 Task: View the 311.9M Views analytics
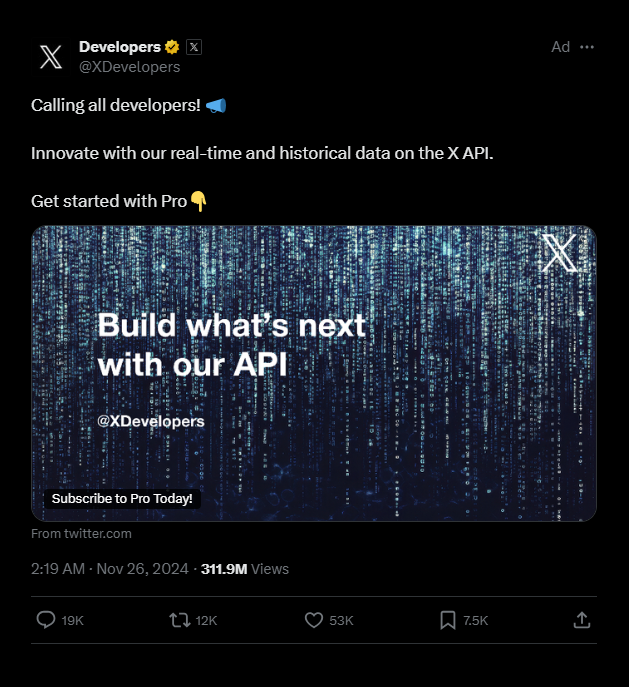(x=244, y=569)
